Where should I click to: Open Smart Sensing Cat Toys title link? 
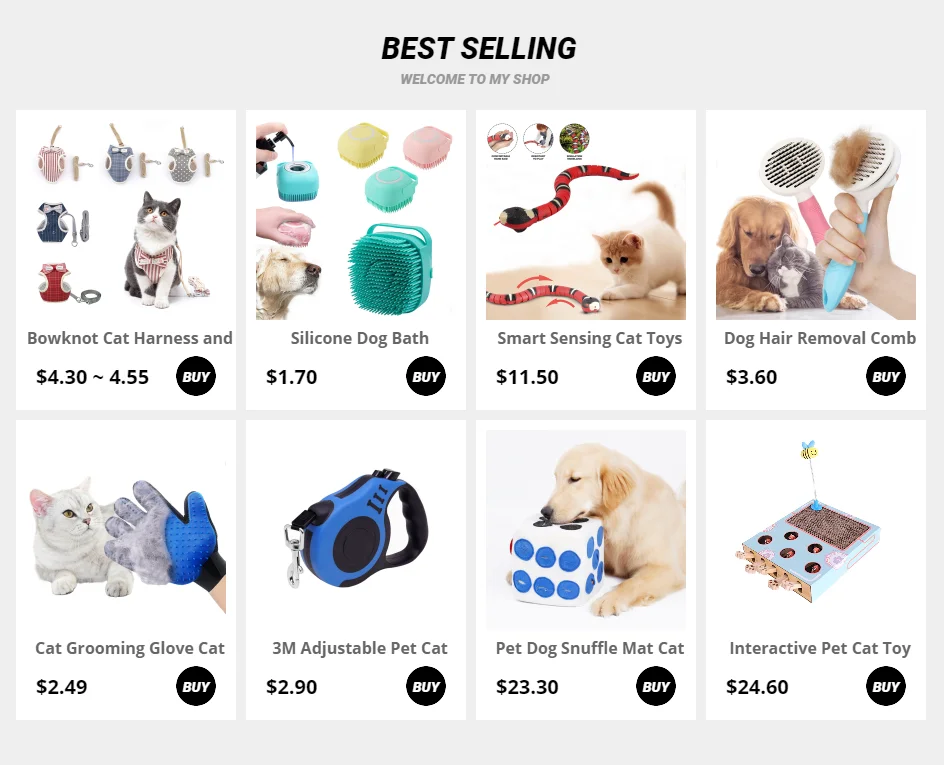coord(589,338)
